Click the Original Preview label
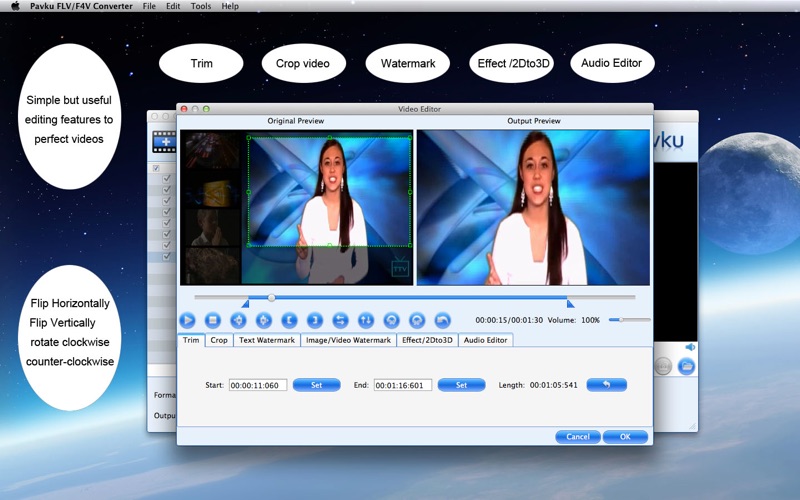The image size is (800, 500). click(x=295, y=121)
